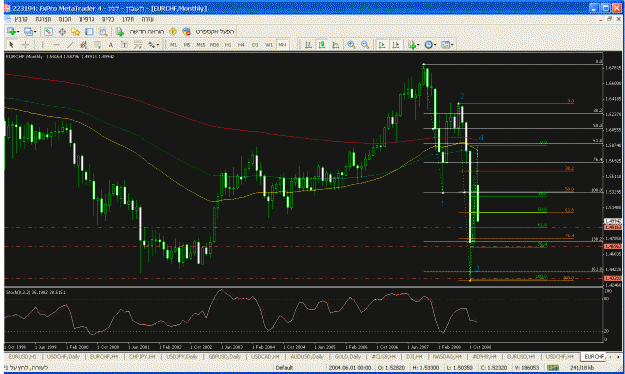Open the תצוגה (View) menu
The height and width of the screenshot is (374, 625).
[x=43, y=19]
